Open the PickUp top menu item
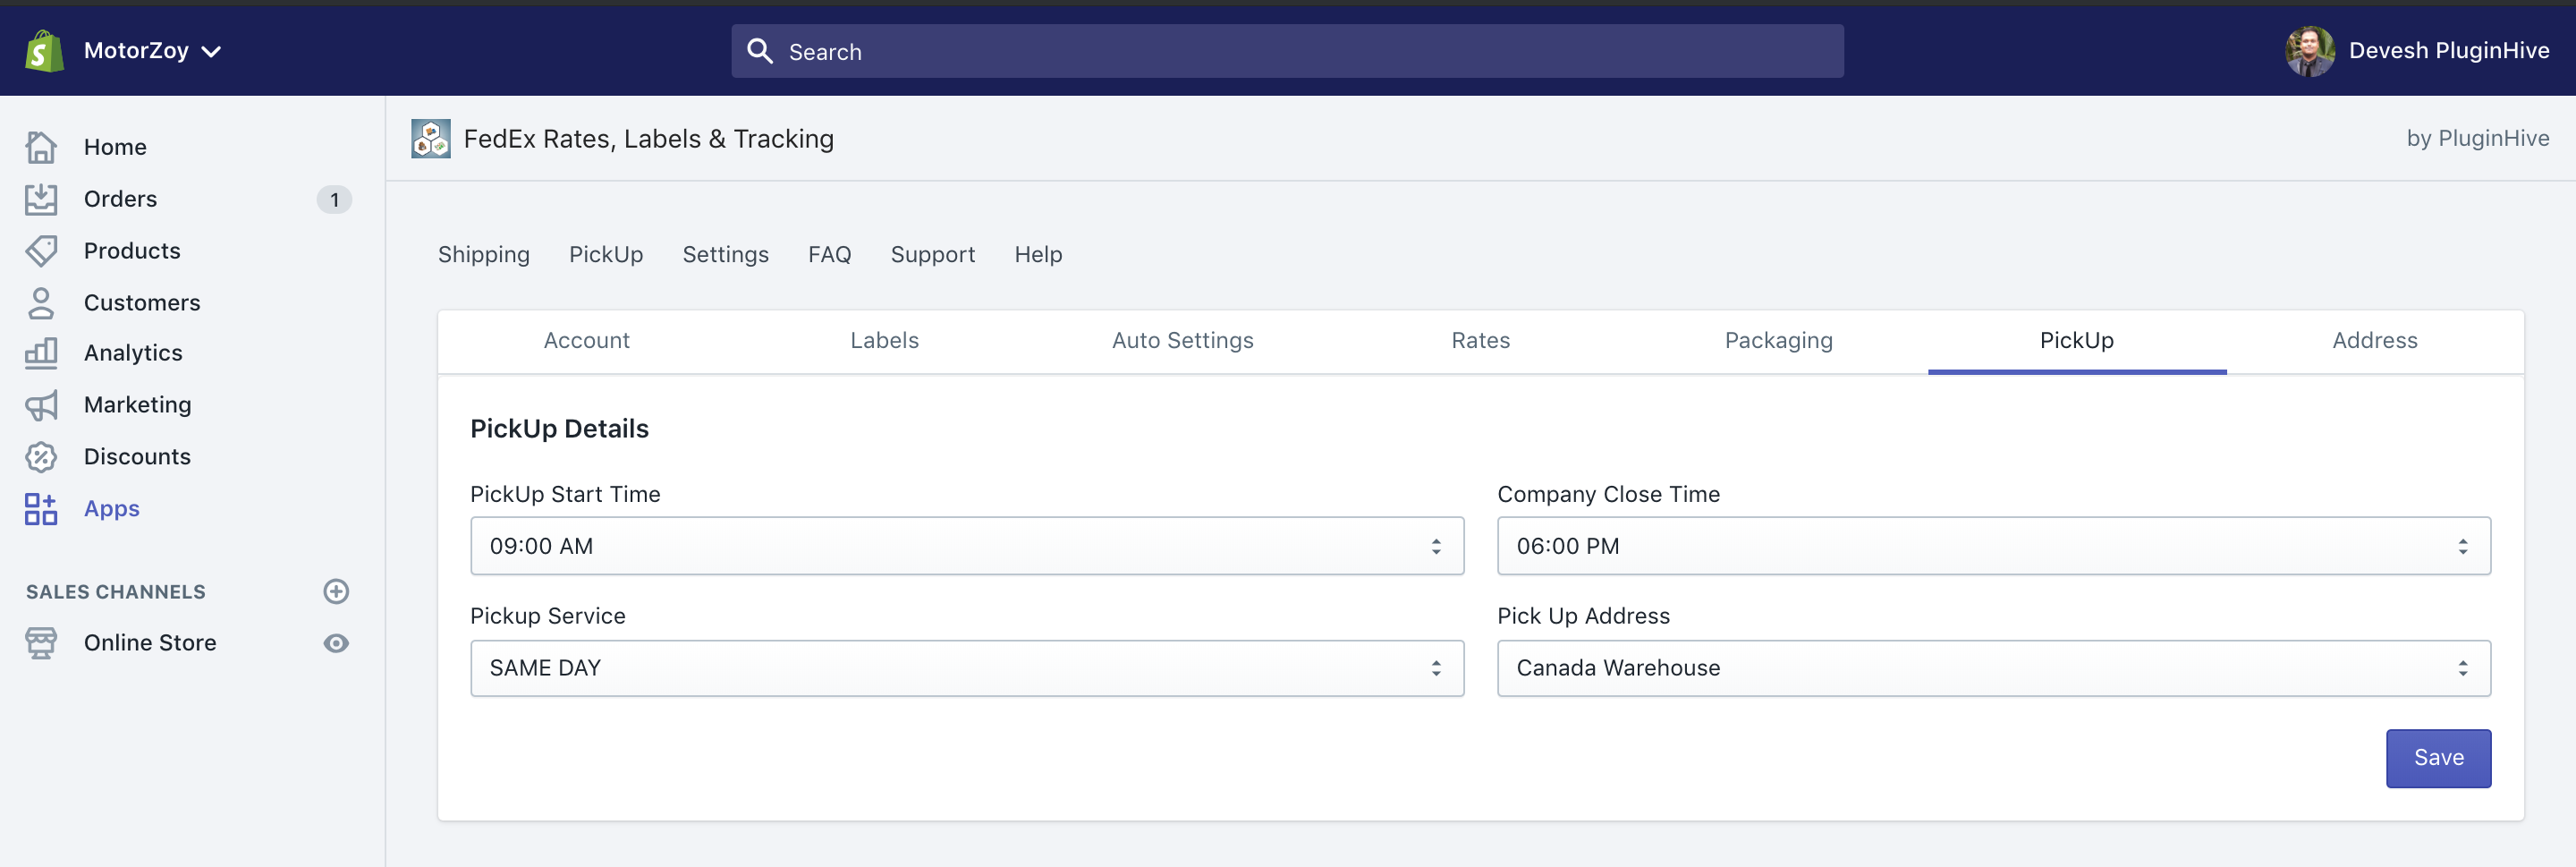Viewport: 2576px width, 867px height. pos(606,255)
